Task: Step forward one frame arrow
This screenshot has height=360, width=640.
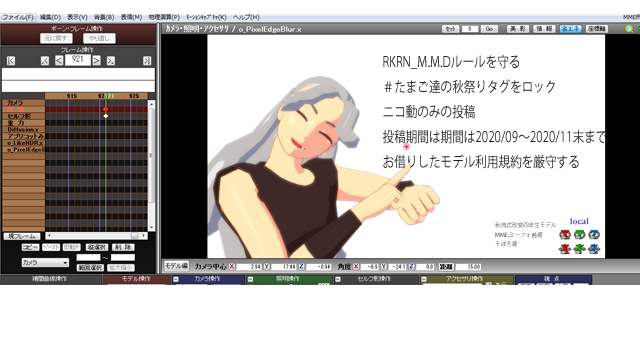Action: 96,61
